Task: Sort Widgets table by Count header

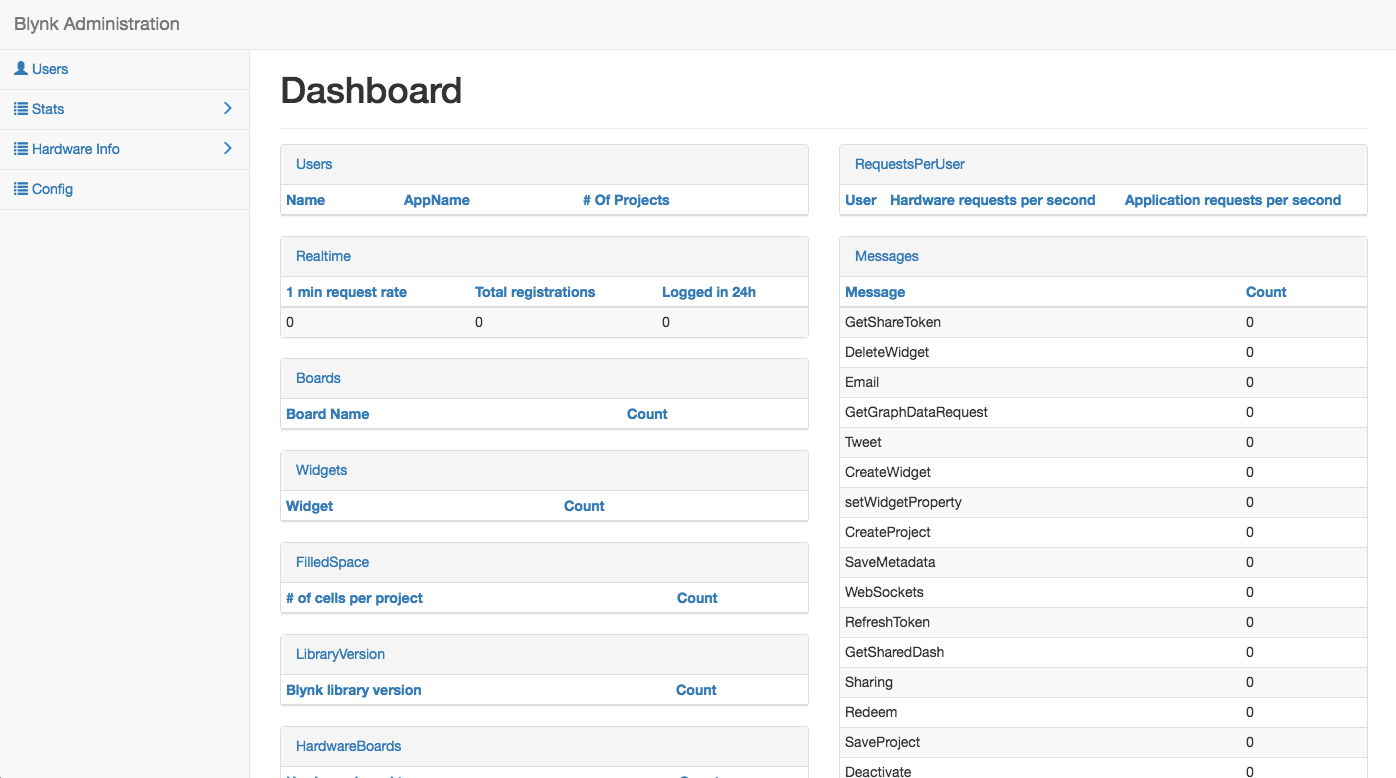Action: pyautogui.click(x=584, y=506)
